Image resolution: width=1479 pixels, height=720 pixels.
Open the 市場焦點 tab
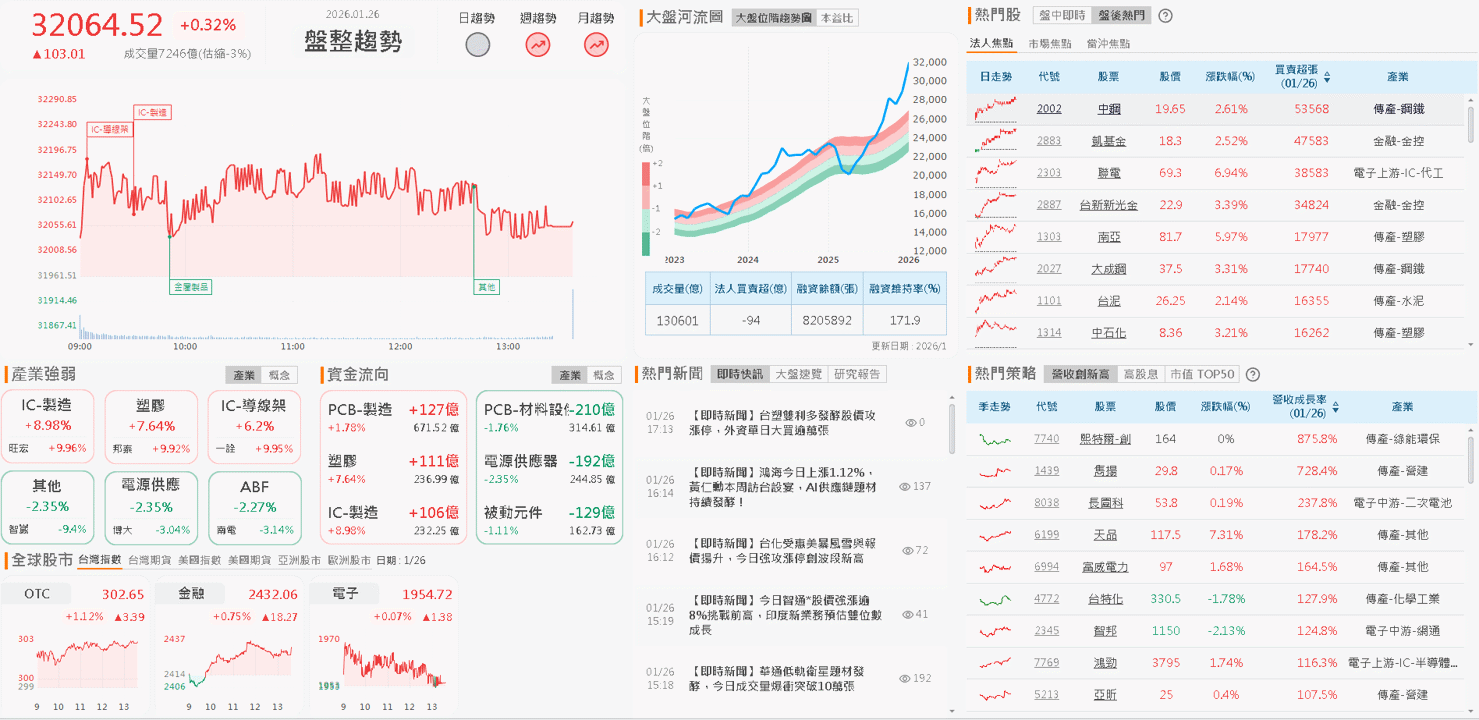tap(1050, 44)
